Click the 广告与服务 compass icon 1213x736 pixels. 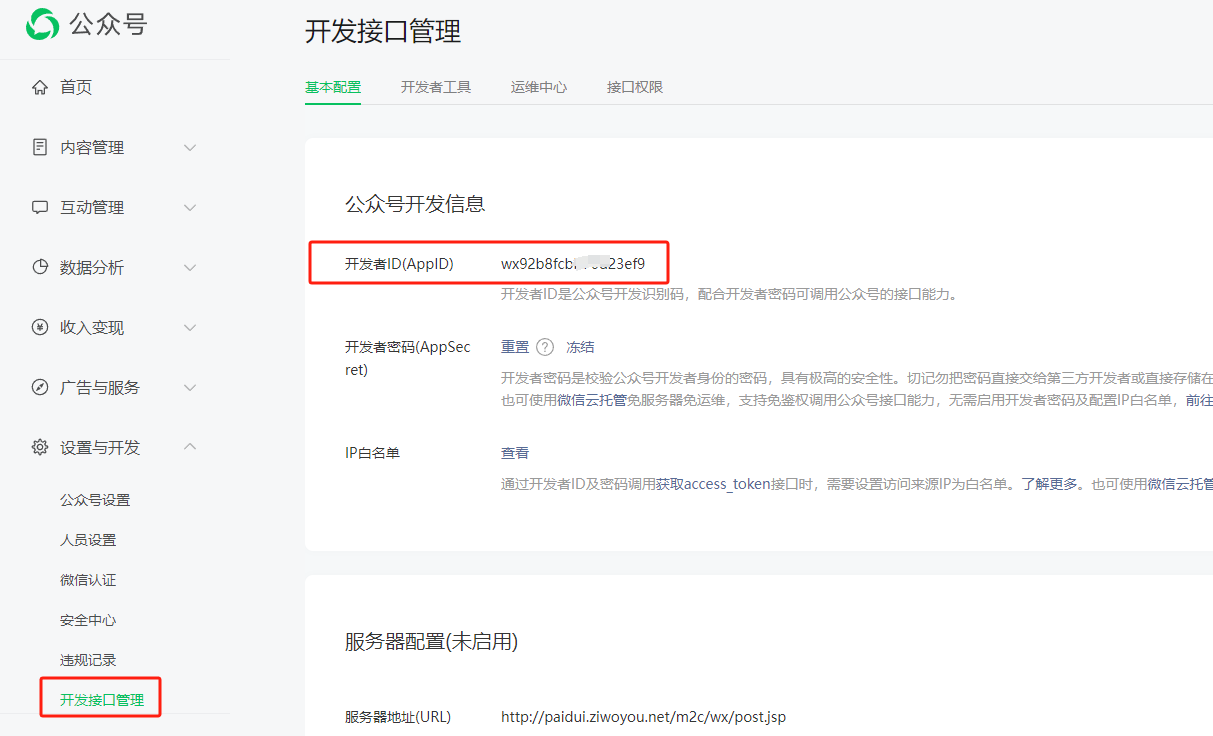click(x=40, y=387)
